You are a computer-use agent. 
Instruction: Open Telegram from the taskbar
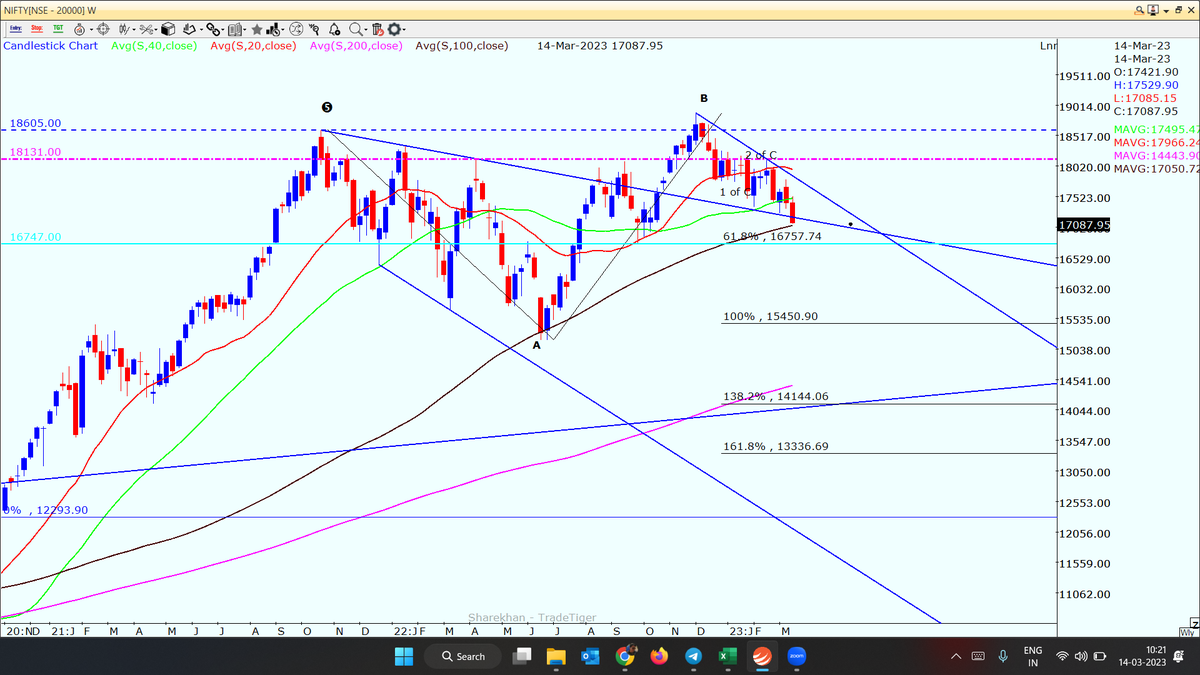[x=693, y=656]
